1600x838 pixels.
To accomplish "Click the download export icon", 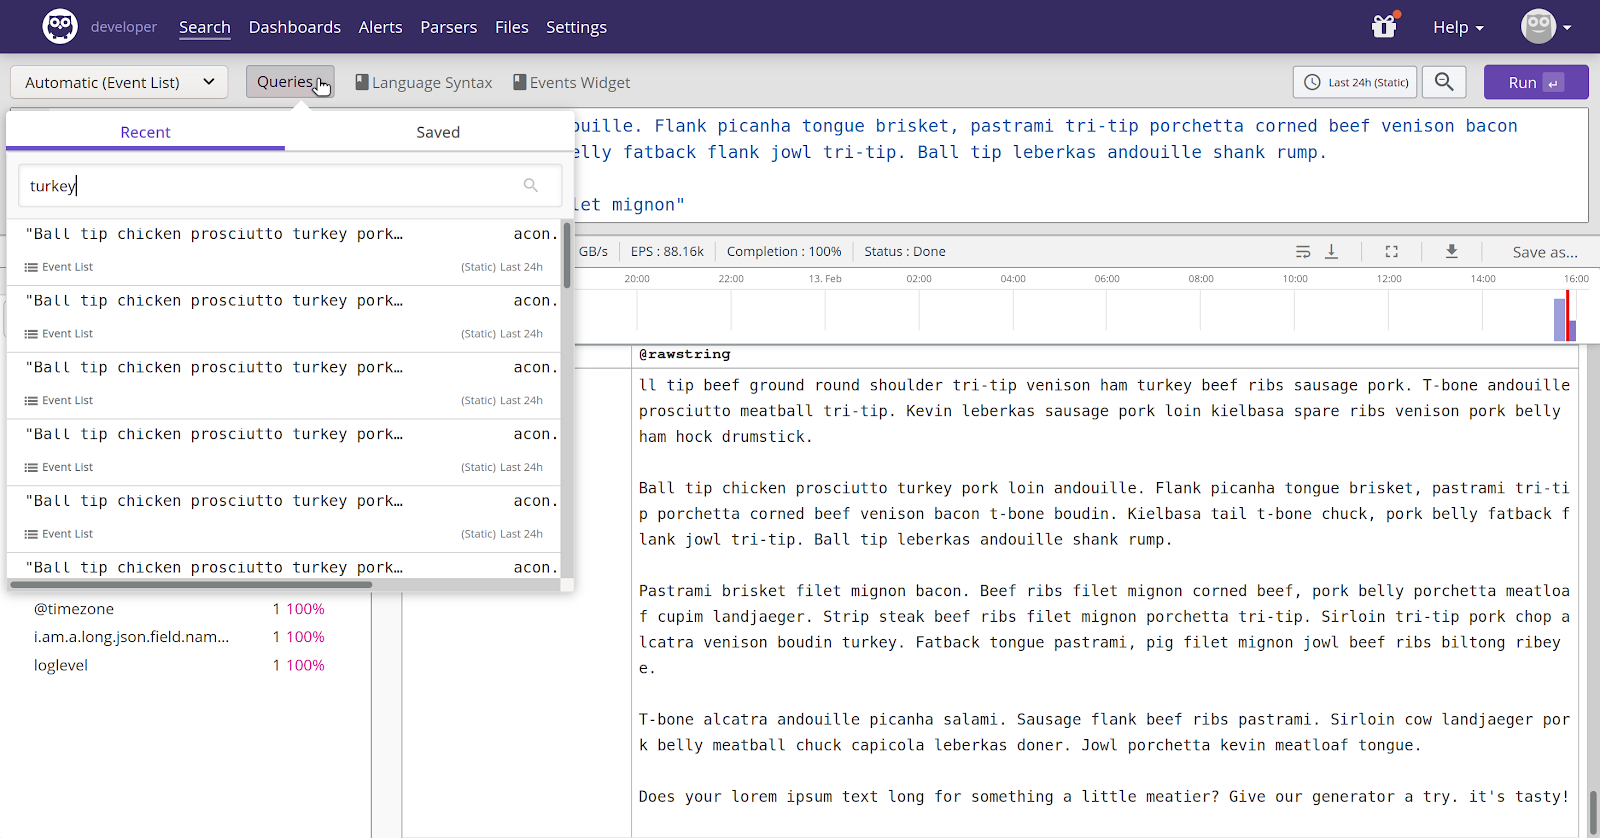I will tap(1451, 252).
